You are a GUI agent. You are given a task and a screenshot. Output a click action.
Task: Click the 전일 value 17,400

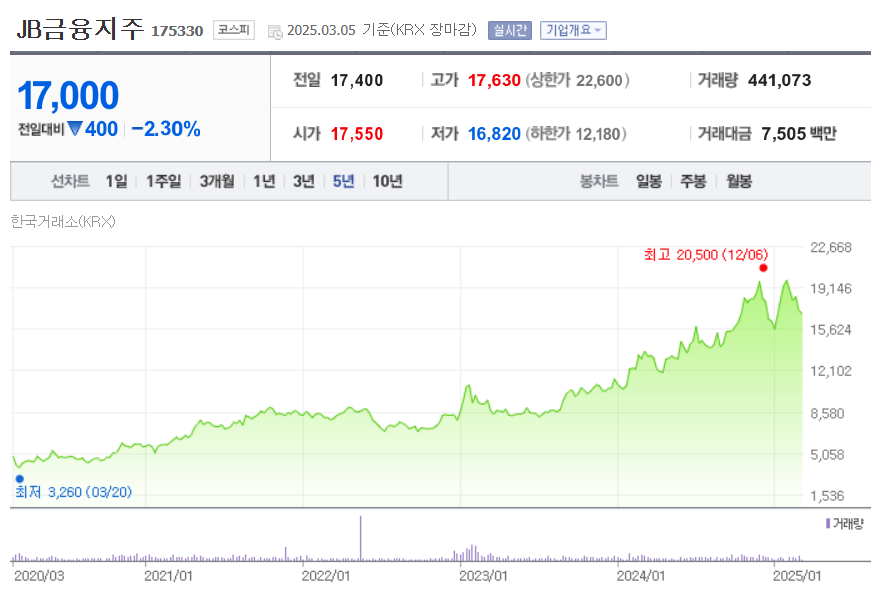click(x=357, y=81)
